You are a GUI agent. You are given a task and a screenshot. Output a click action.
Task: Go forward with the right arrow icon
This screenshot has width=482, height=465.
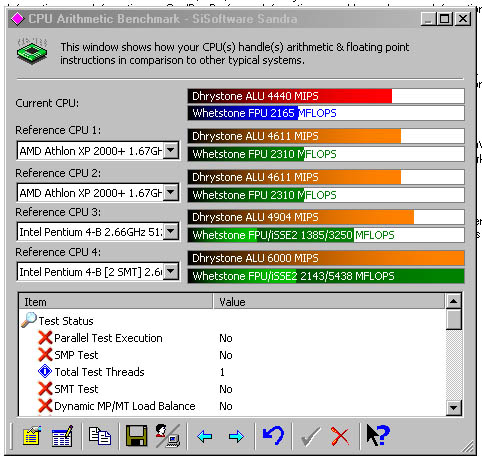pos(236,436)
